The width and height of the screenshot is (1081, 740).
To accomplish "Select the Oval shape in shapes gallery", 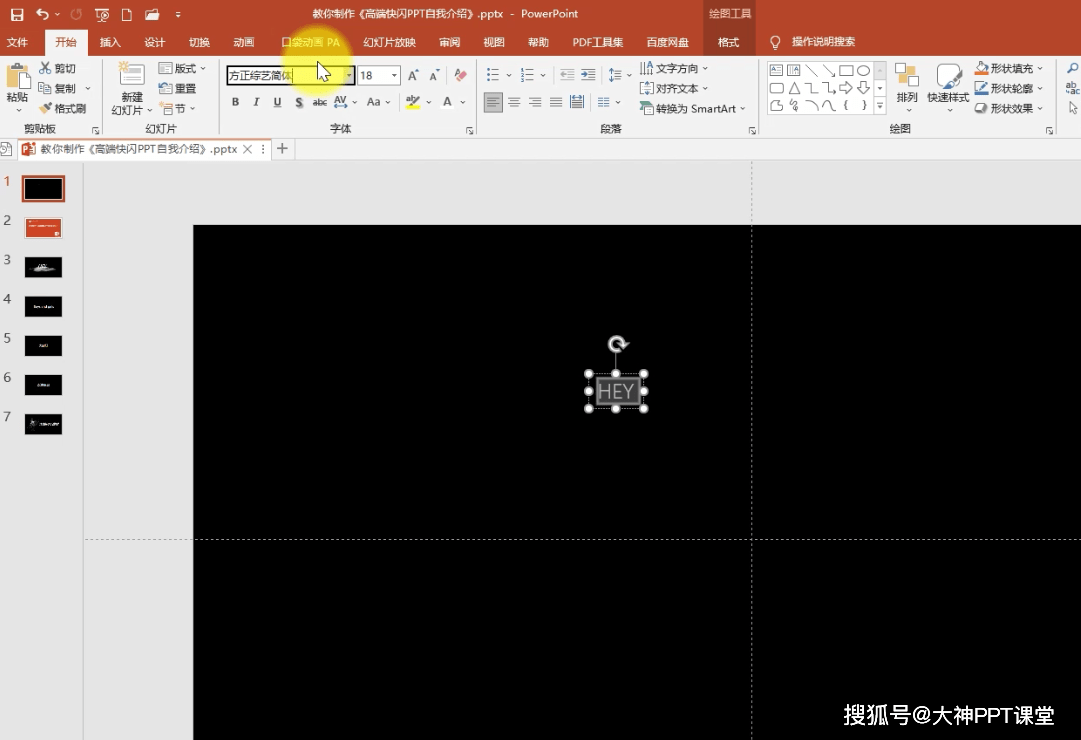I will coord(863,70).
